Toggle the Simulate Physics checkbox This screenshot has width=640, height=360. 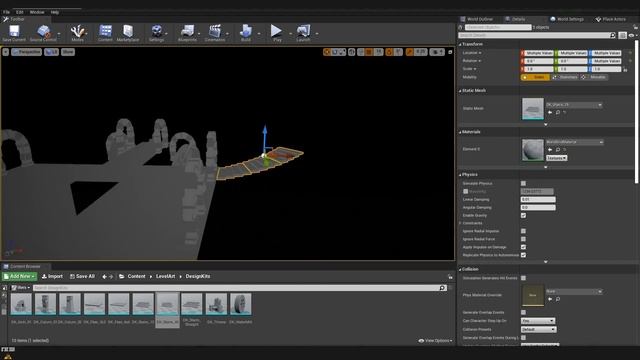click(x=523, y=183)
